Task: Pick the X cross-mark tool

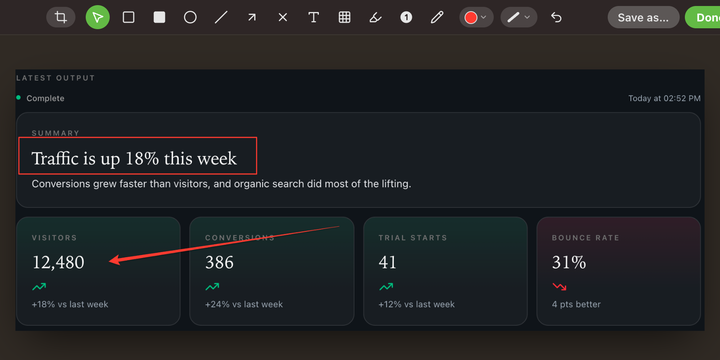Action: pos(283,17)
